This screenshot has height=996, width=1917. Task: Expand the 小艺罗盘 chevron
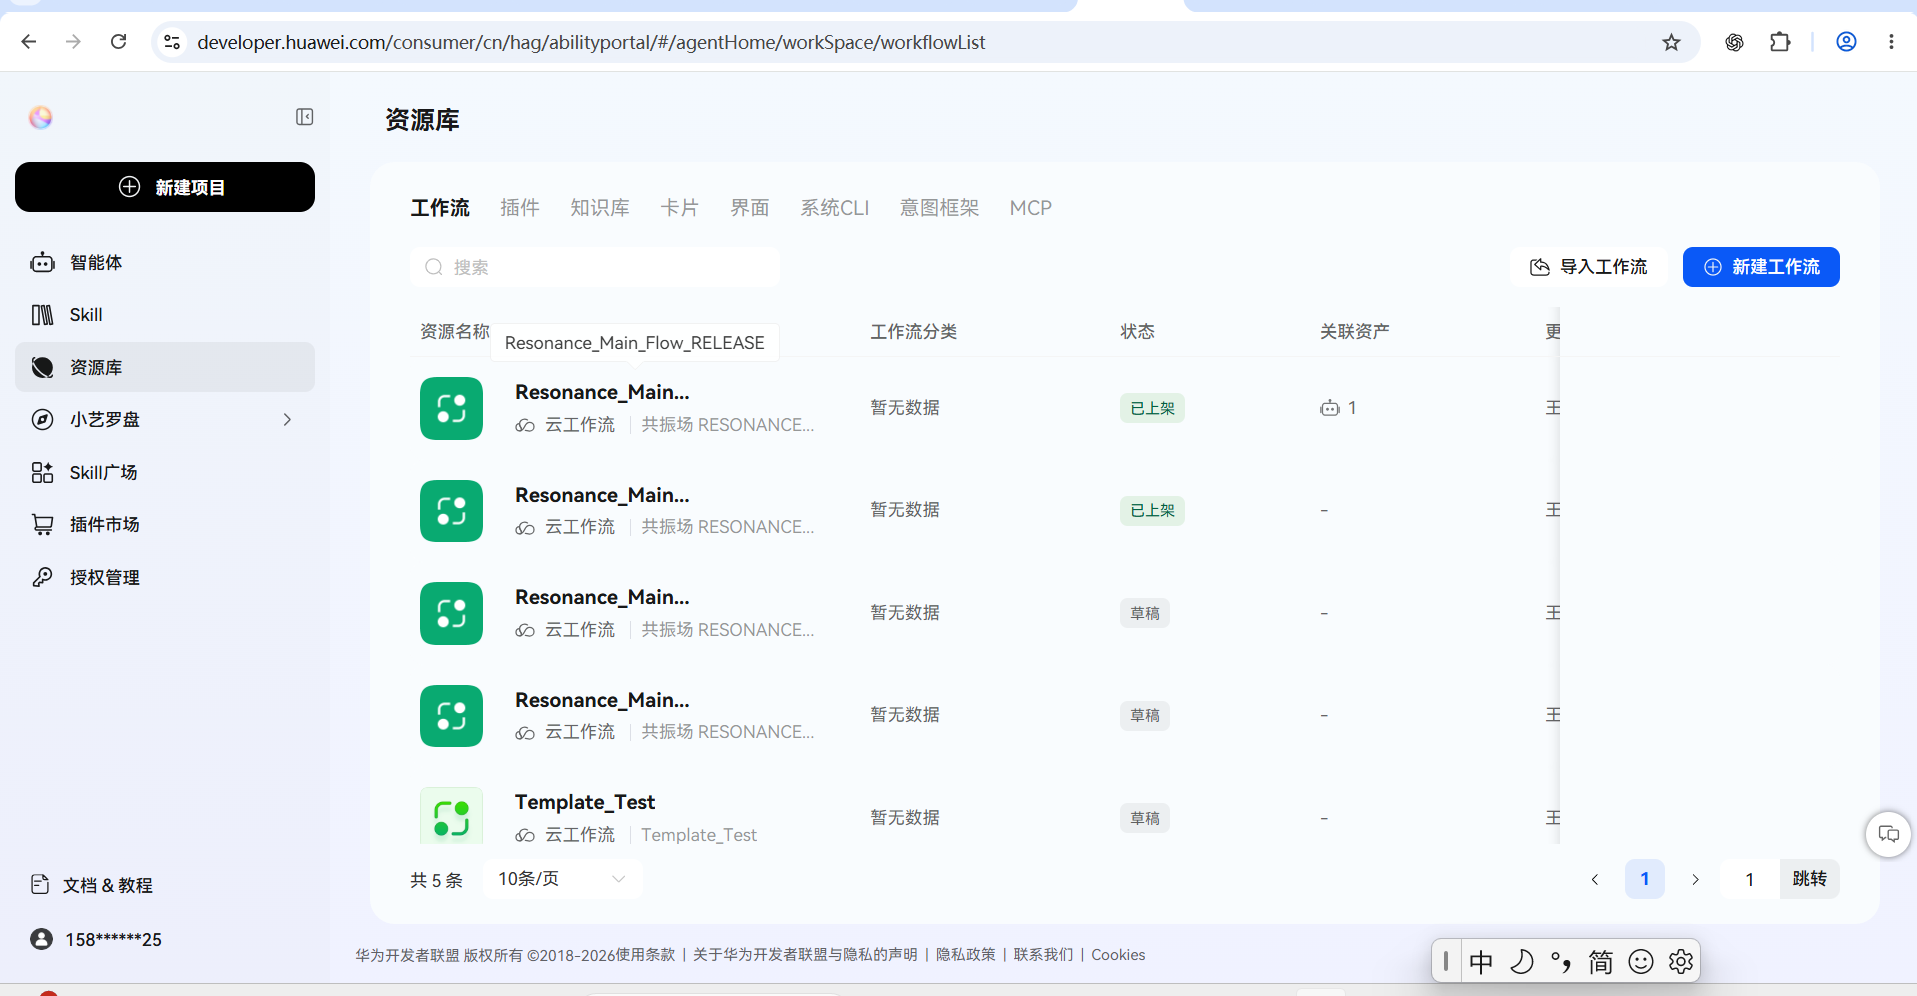pos(287,420)
